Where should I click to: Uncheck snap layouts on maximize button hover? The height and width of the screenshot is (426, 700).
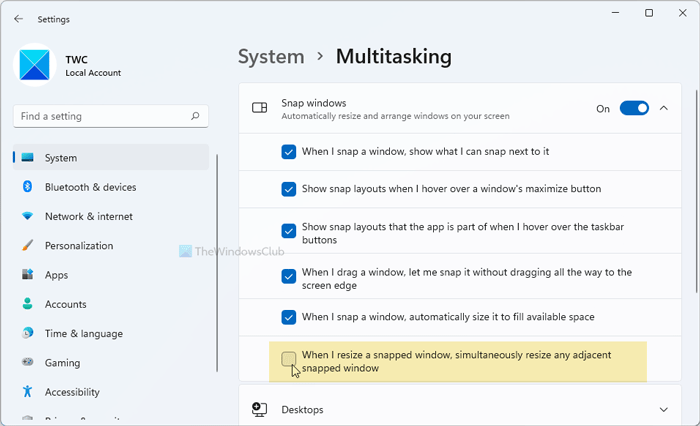tap(289, 188)
